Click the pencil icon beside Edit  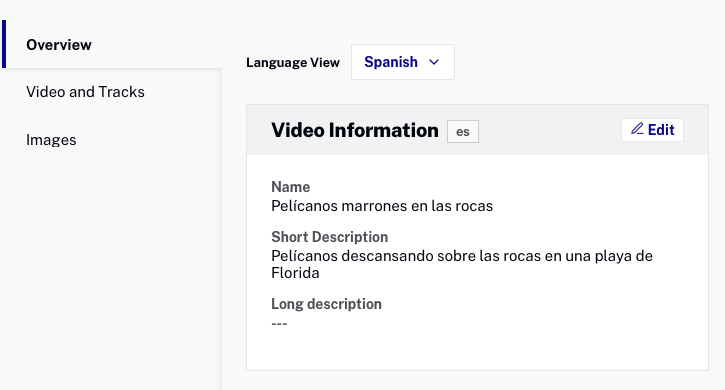(637, 129)
